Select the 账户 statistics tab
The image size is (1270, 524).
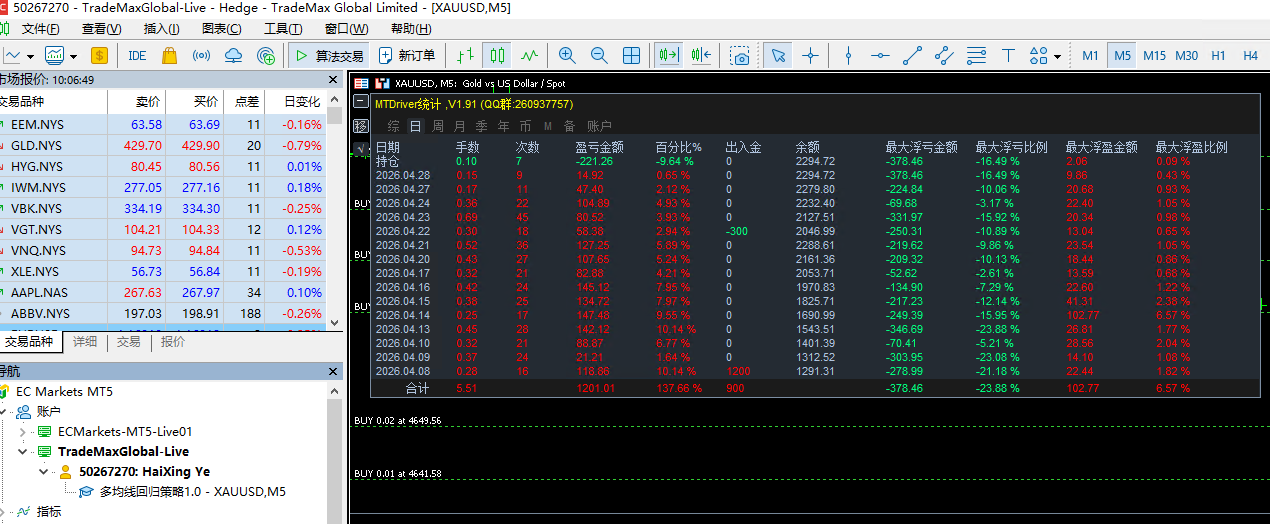click(x=599, y=126)
